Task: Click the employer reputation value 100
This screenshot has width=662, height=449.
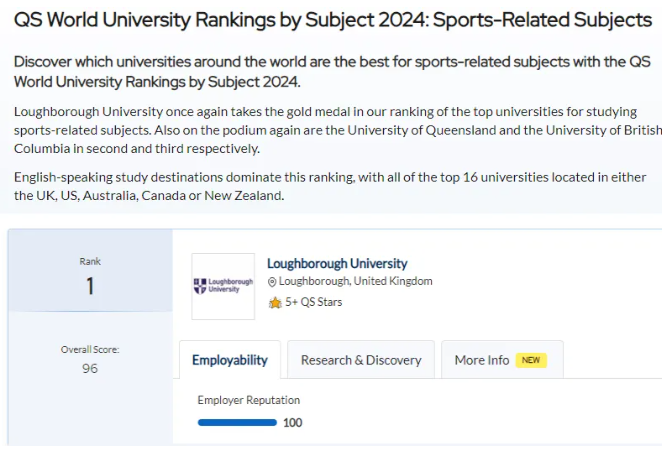Action: [x=293, y=423]
